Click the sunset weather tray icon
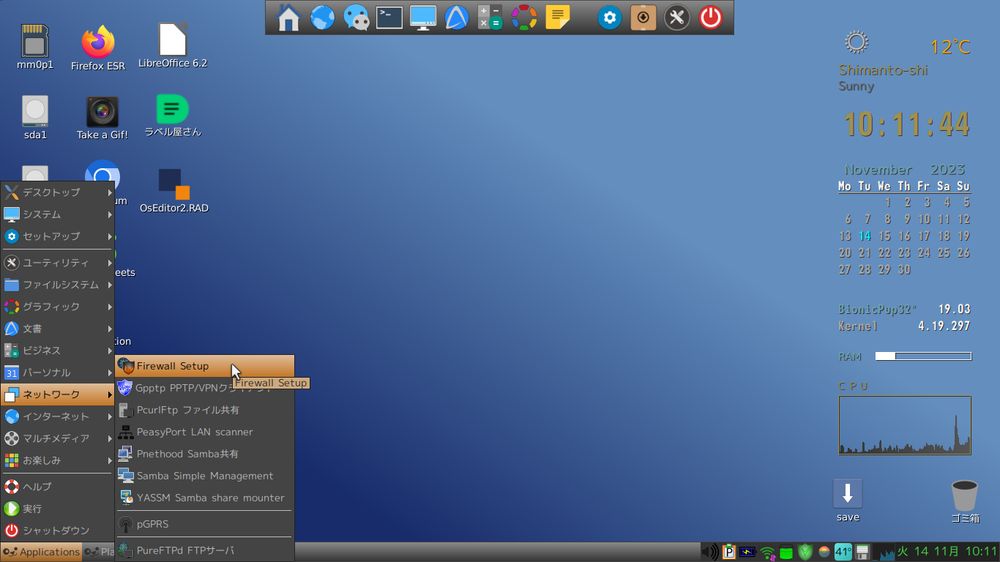1000x562 pixels. (824, 552)
